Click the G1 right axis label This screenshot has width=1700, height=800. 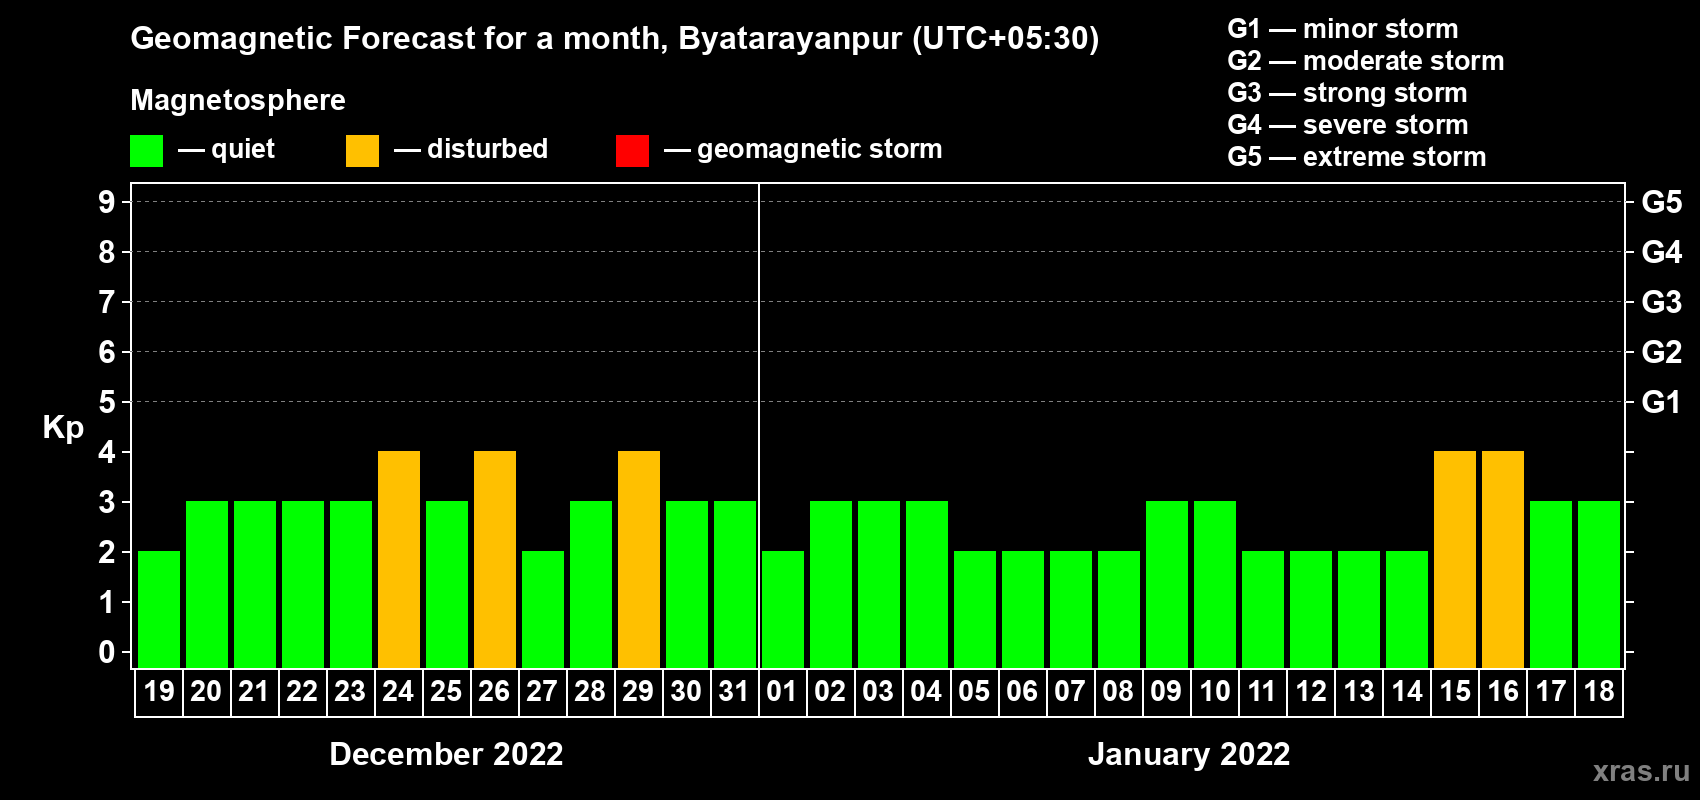pyautogui.click(x=1661, y=402)
